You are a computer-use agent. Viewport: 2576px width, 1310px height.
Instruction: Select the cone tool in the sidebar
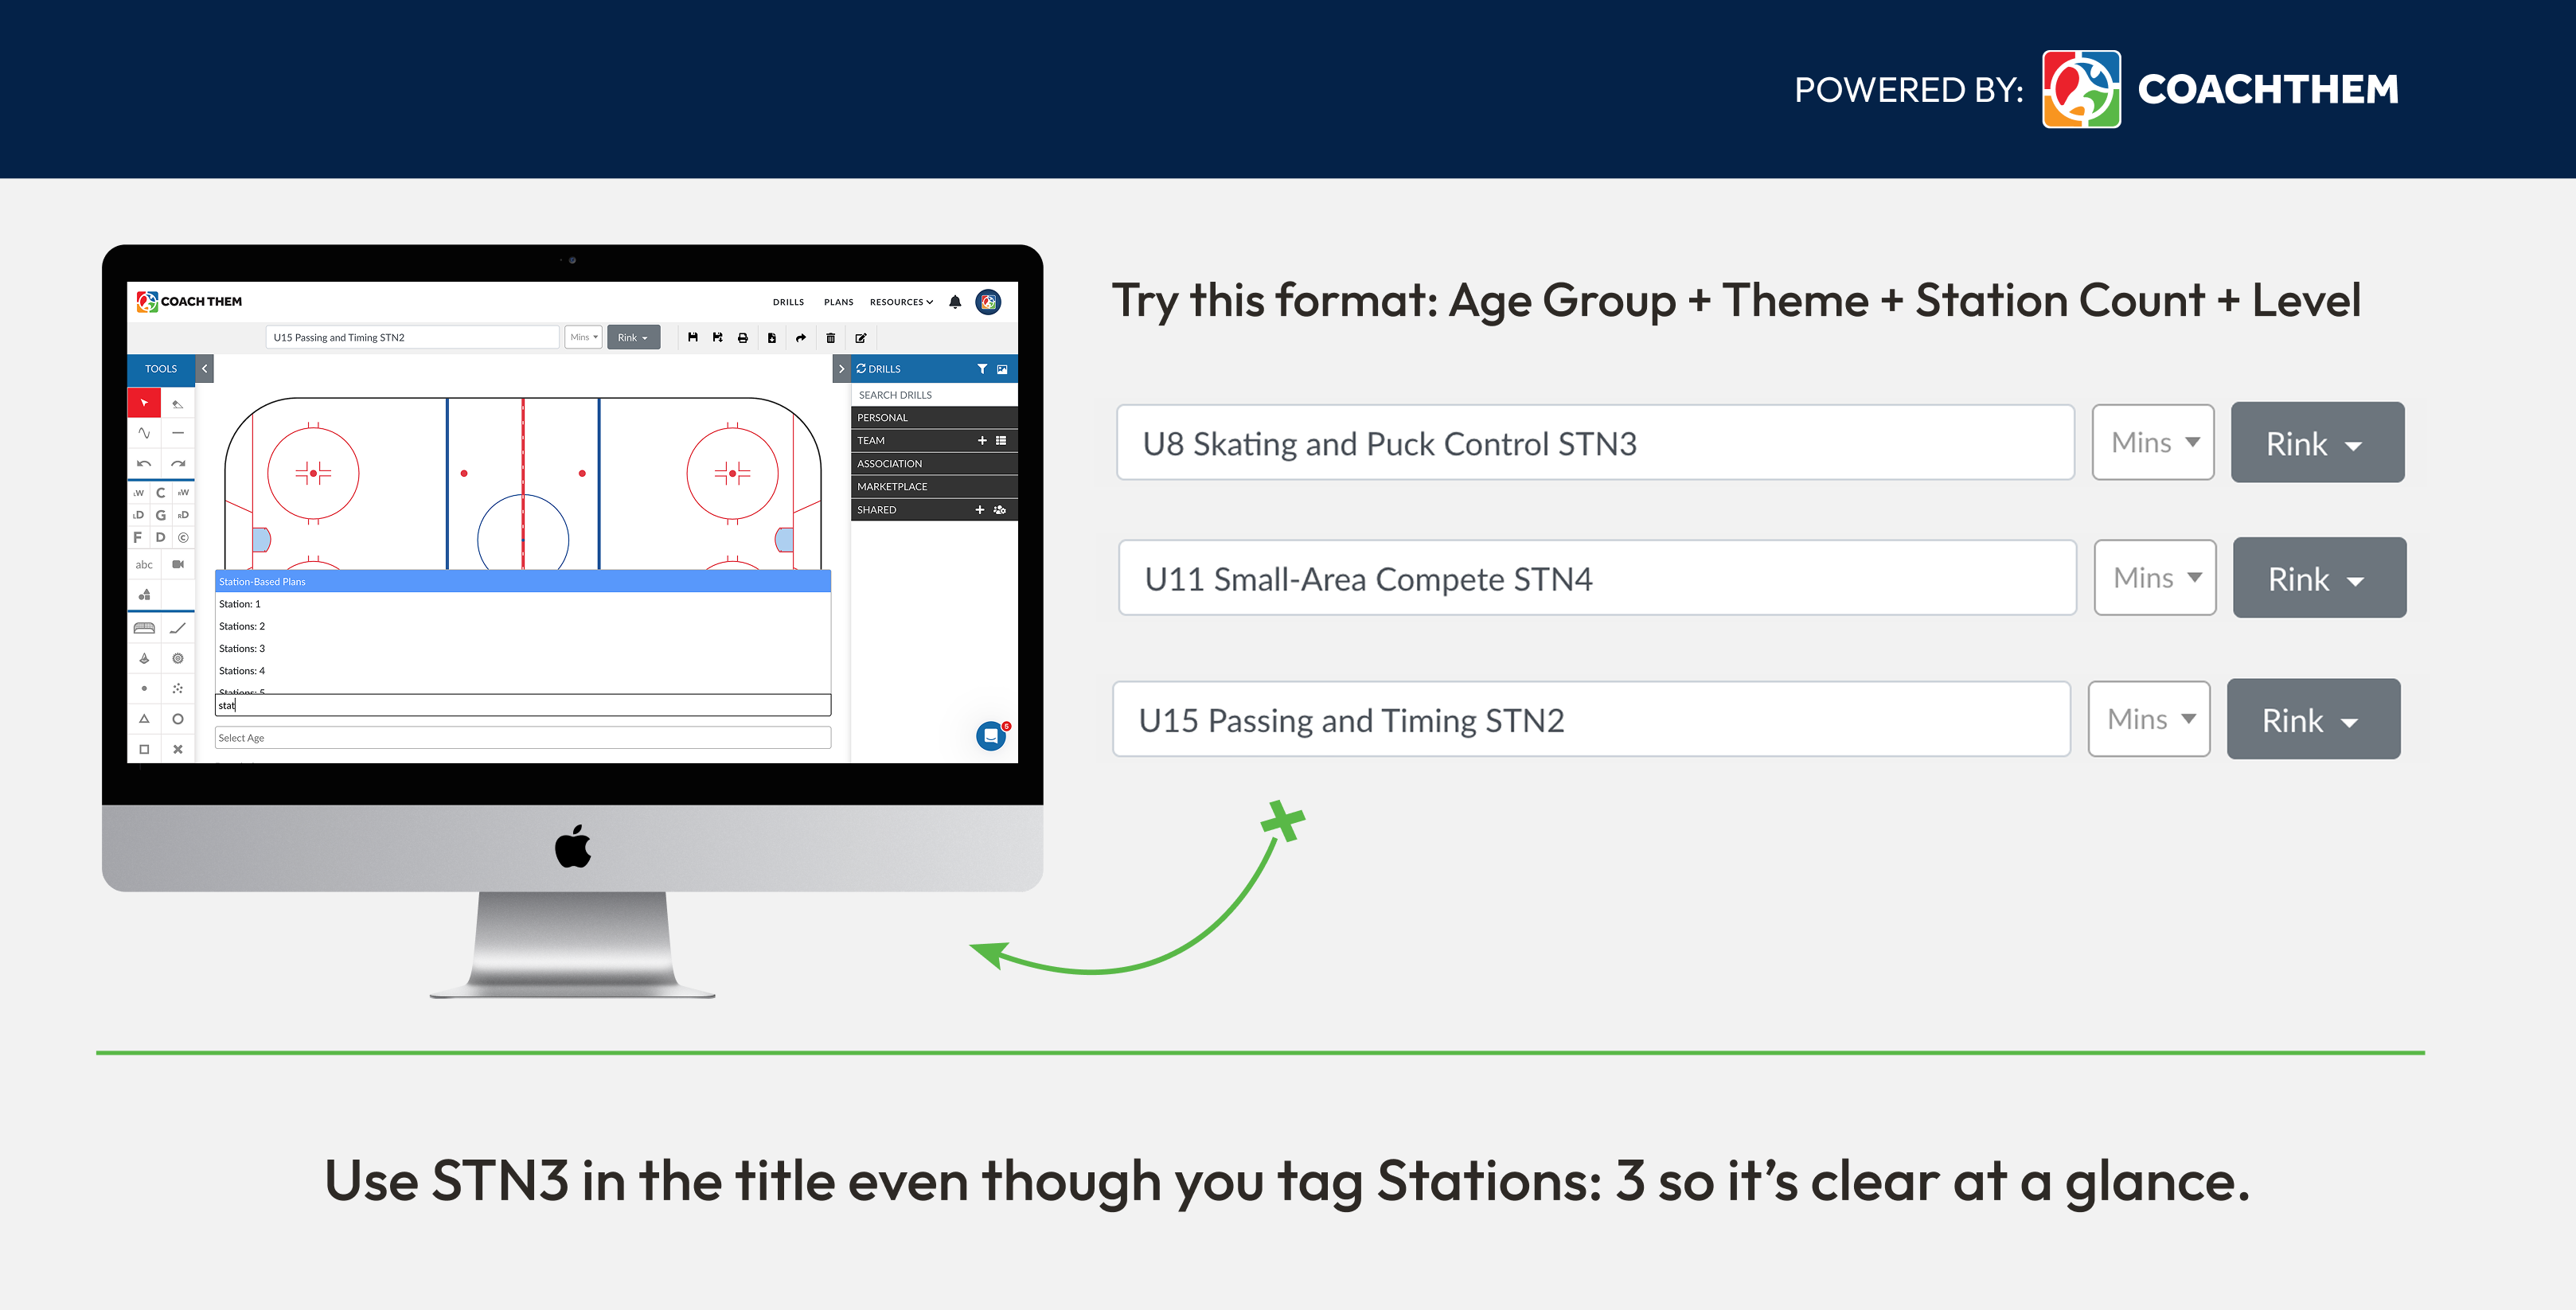(x=146, y=659)
